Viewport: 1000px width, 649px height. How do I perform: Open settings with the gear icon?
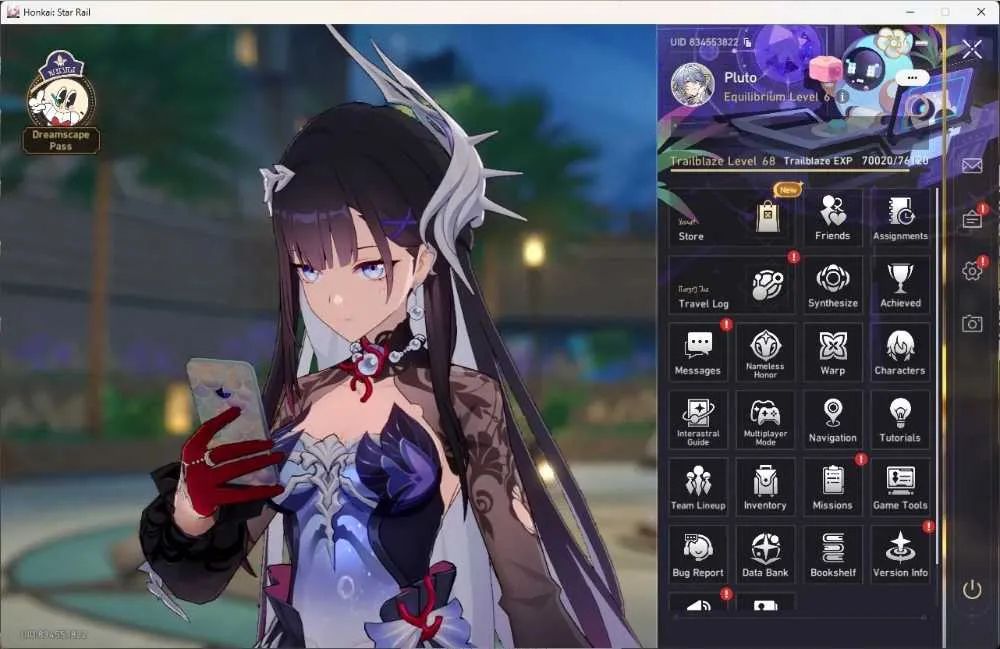point(972,270)
